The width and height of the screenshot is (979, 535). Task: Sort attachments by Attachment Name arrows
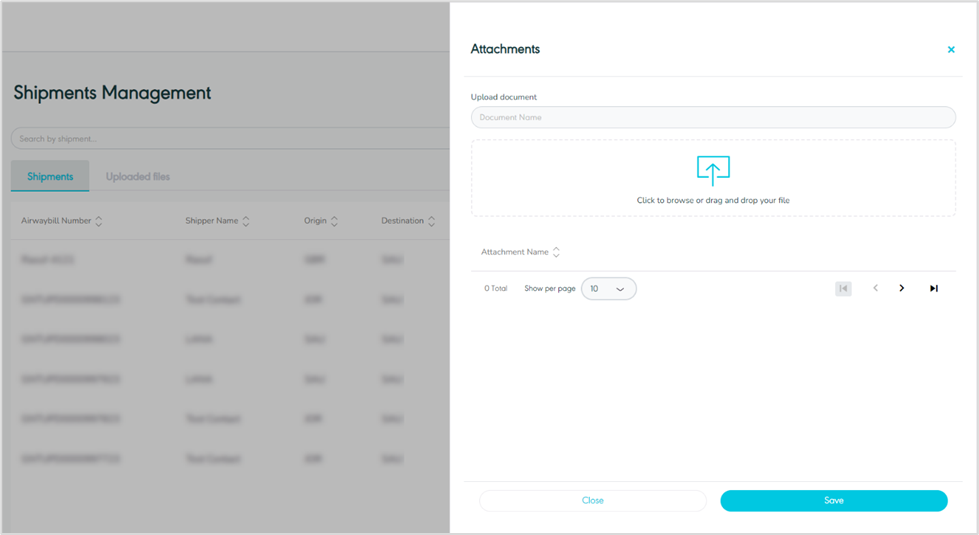tap(557, 252)
